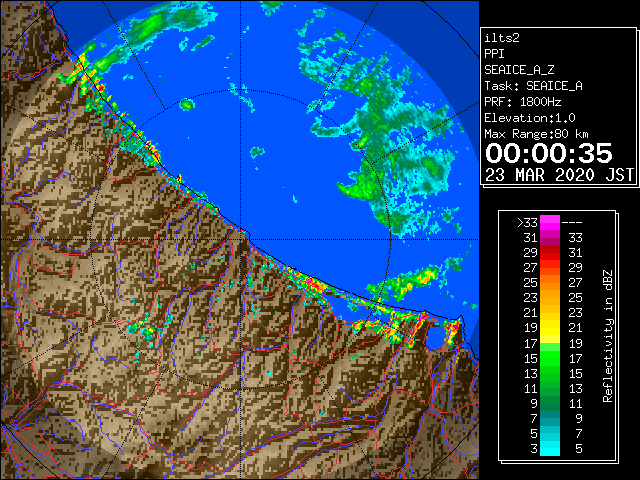The image size is (640, 480).
Task: Click the red 29-31 dBZ legend swatch
Action: pos(550,253)
